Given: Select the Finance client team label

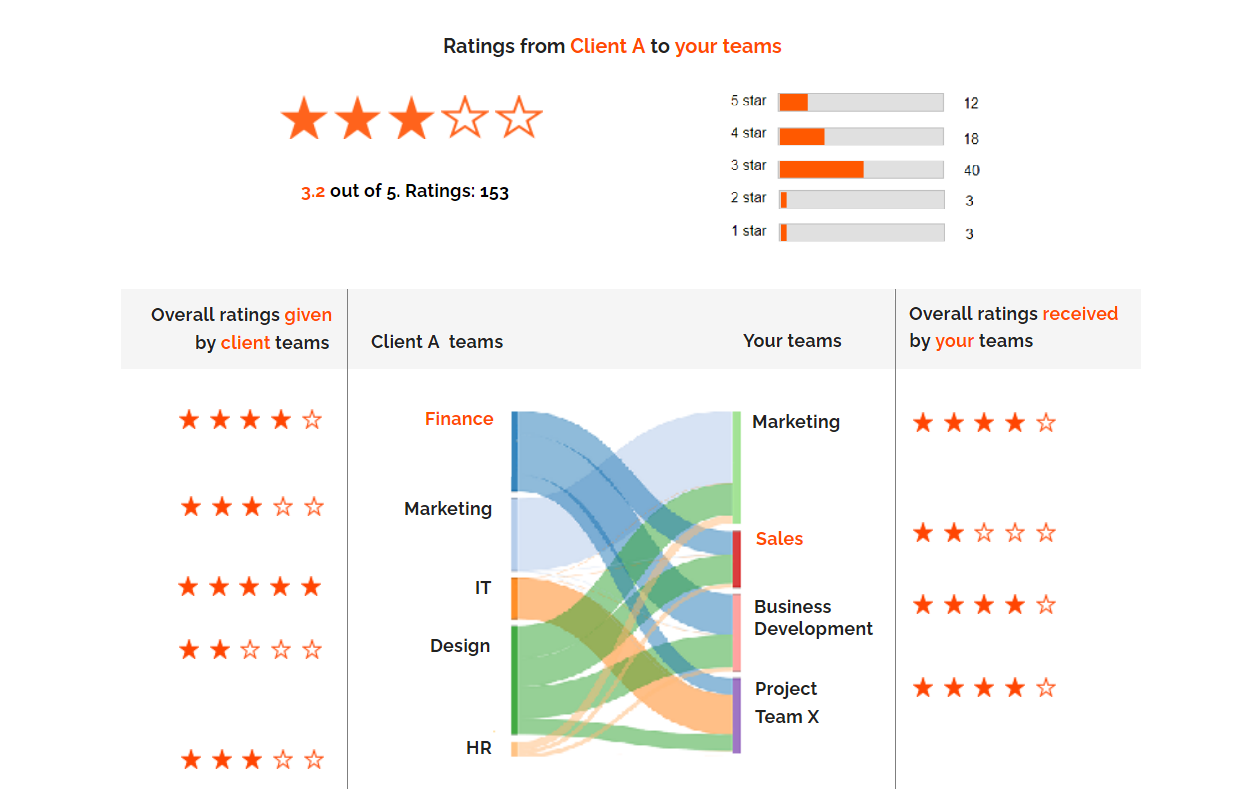Looking at the screenshot, I should 459,419.
